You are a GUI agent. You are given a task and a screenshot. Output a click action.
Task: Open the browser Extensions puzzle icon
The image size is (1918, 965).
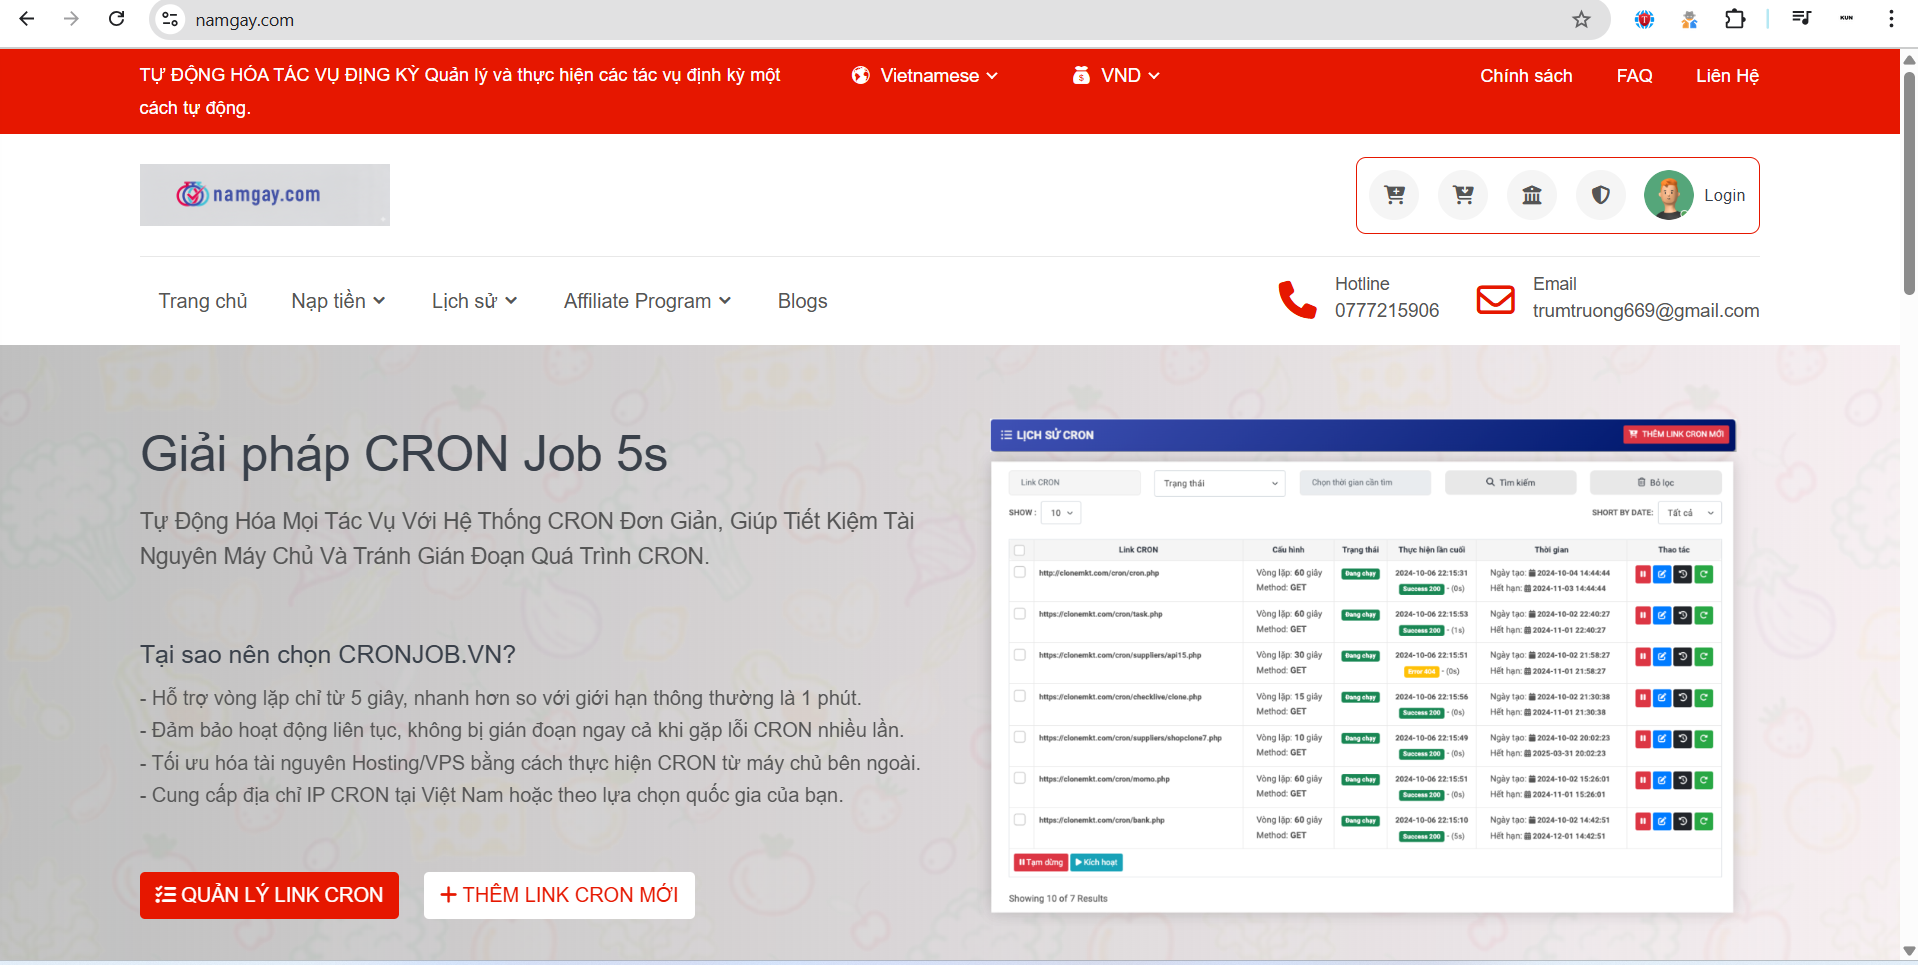pyautogui.click(x=1735, y=19)
